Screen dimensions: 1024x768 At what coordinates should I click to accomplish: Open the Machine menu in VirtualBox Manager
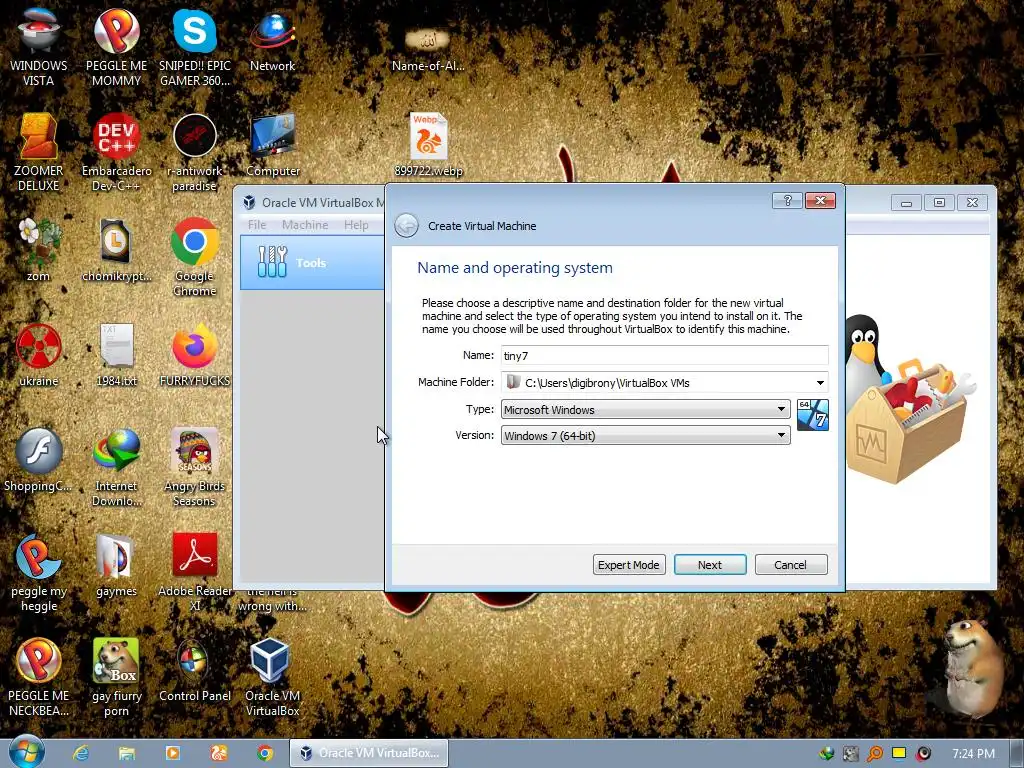coord(305,225)
